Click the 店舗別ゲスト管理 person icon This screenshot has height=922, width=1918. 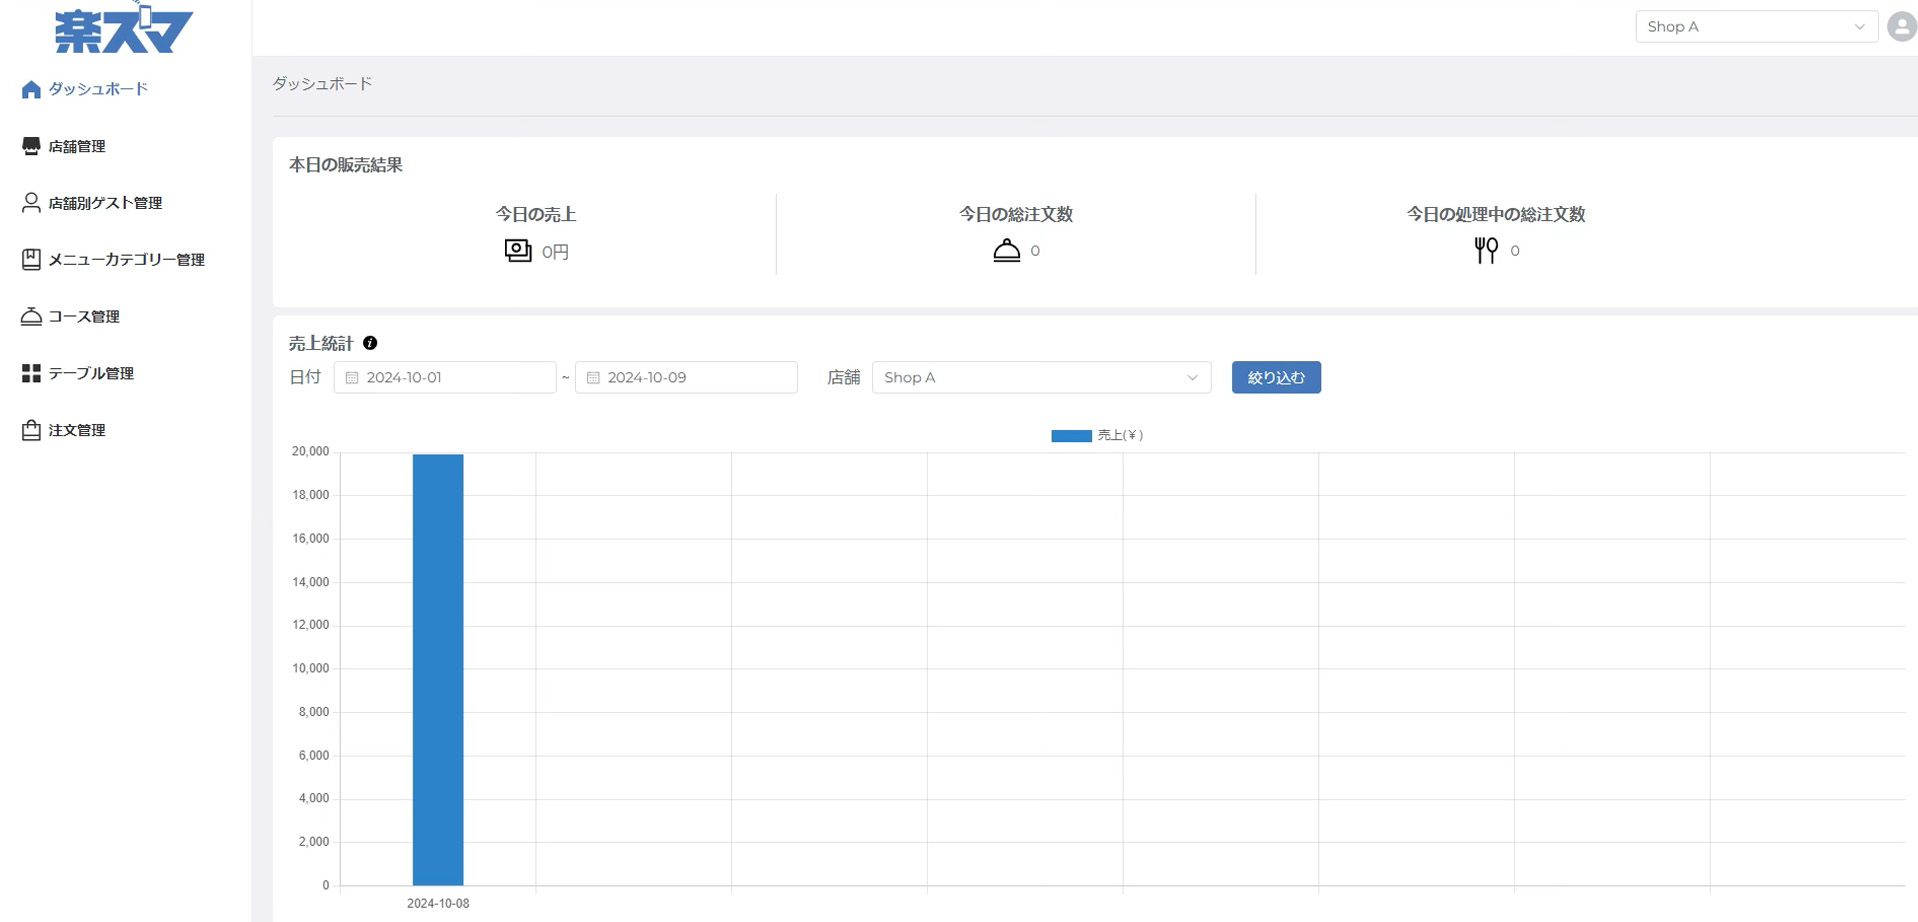point(31,203)
